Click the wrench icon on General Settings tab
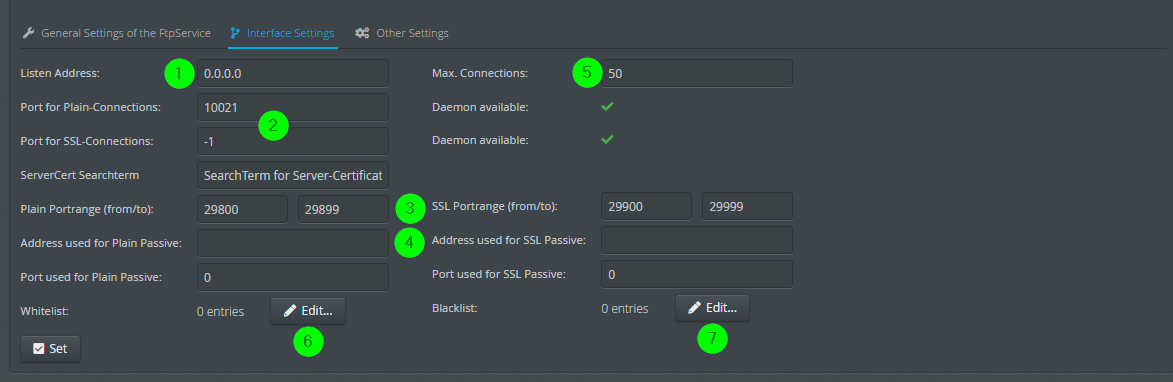Viewport: 1173px width, 382px height. [x=28, y=33]
